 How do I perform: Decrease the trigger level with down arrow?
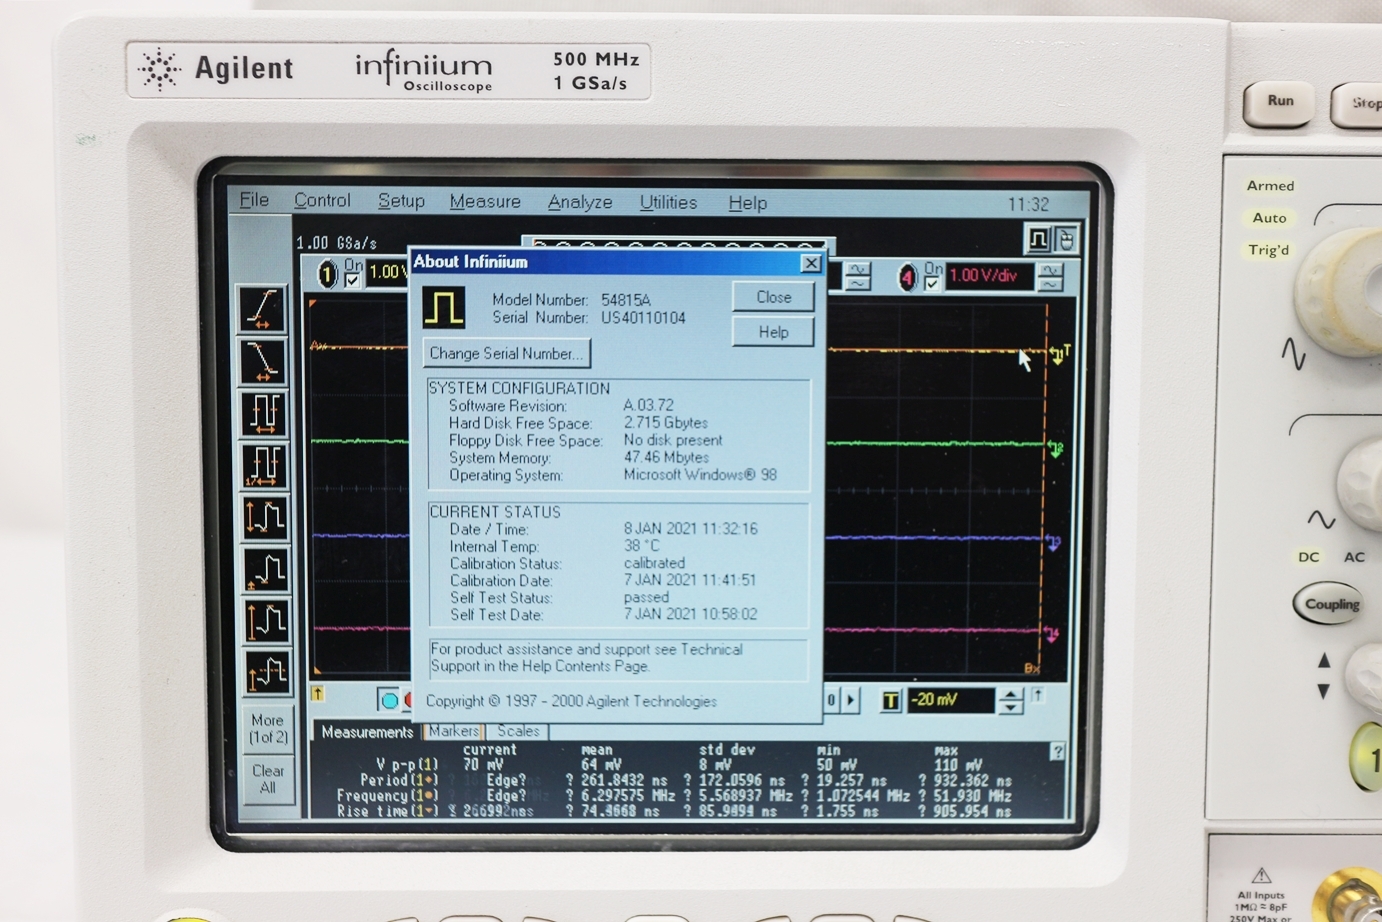tap(1011, 707)
